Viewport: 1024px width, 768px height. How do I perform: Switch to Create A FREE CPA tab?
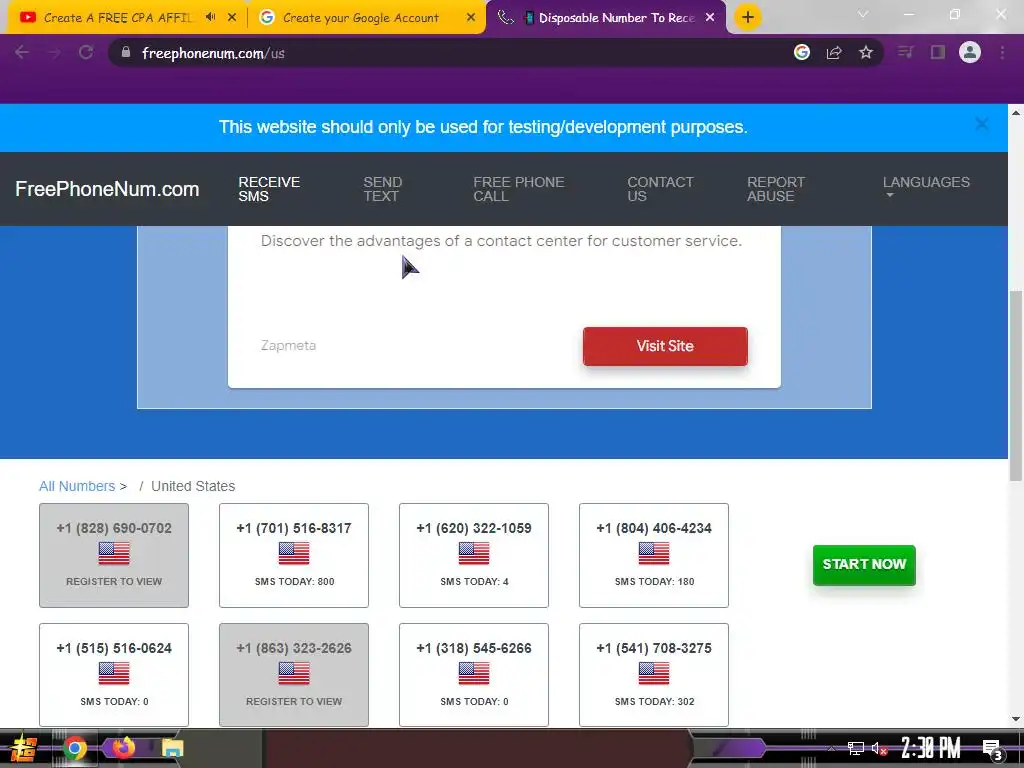[x=118, y=18]
